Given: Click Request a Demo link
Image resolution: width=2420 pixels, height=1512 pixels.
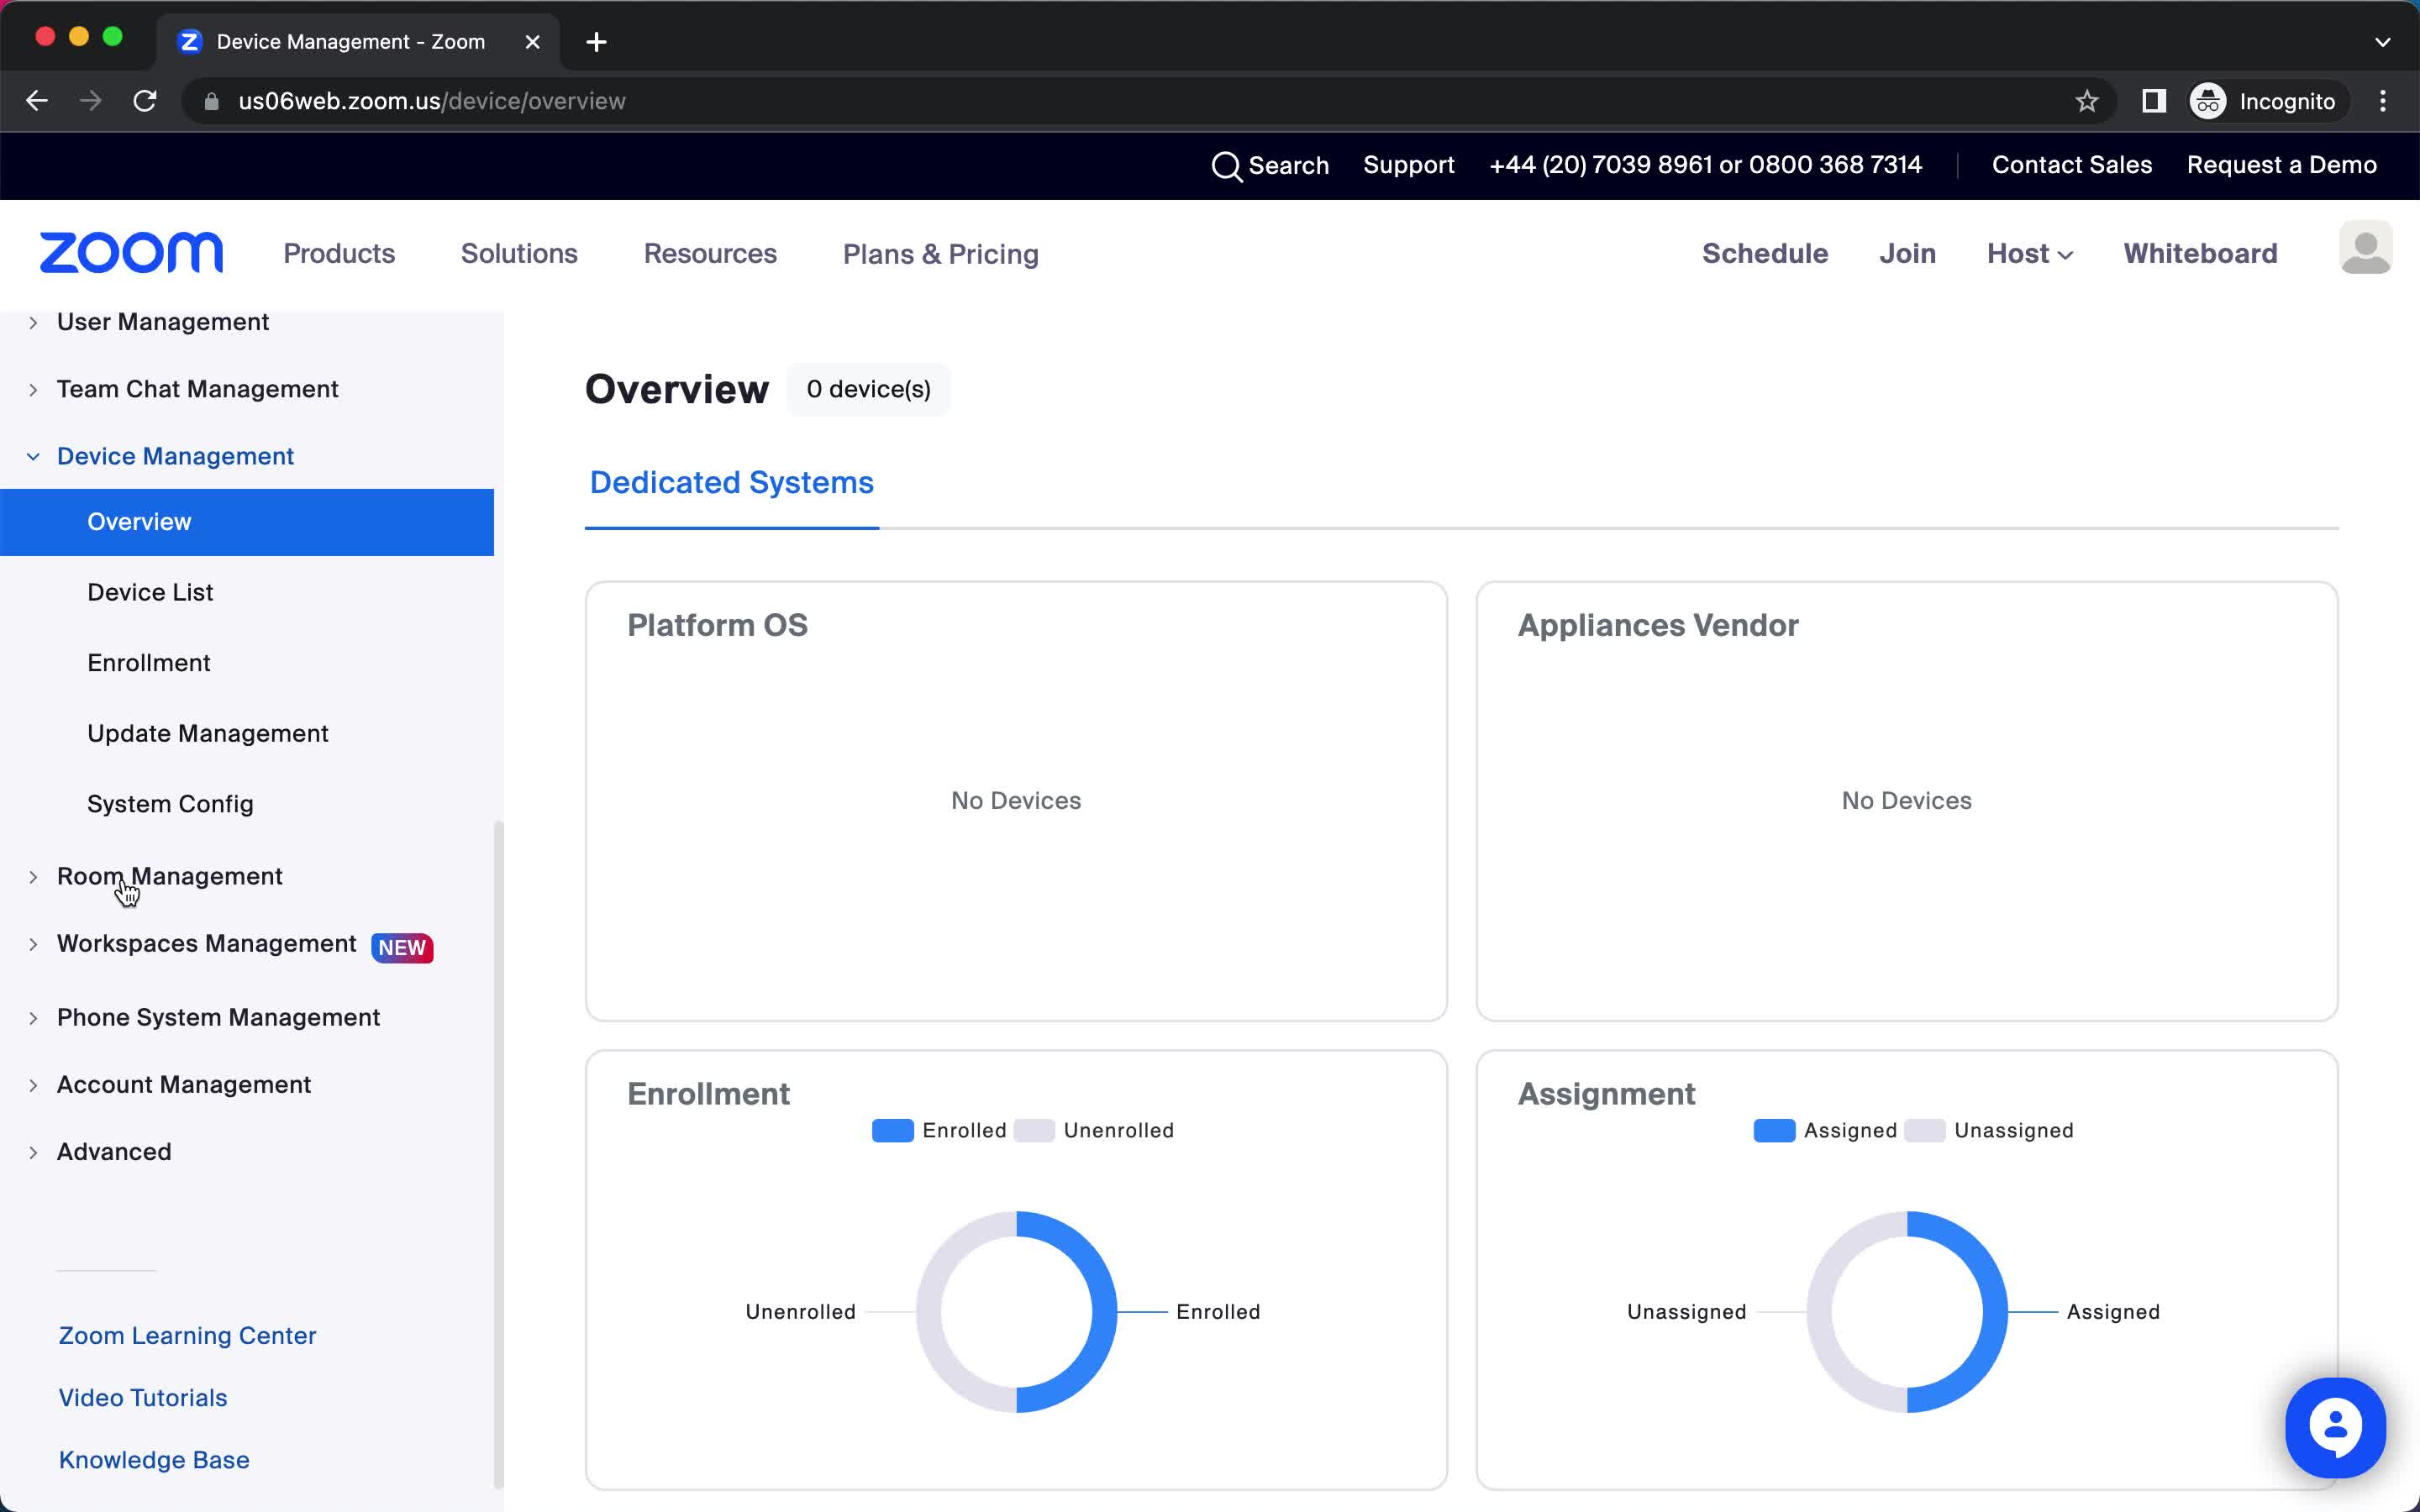Looking at the screenshot, I should 2281,165.
